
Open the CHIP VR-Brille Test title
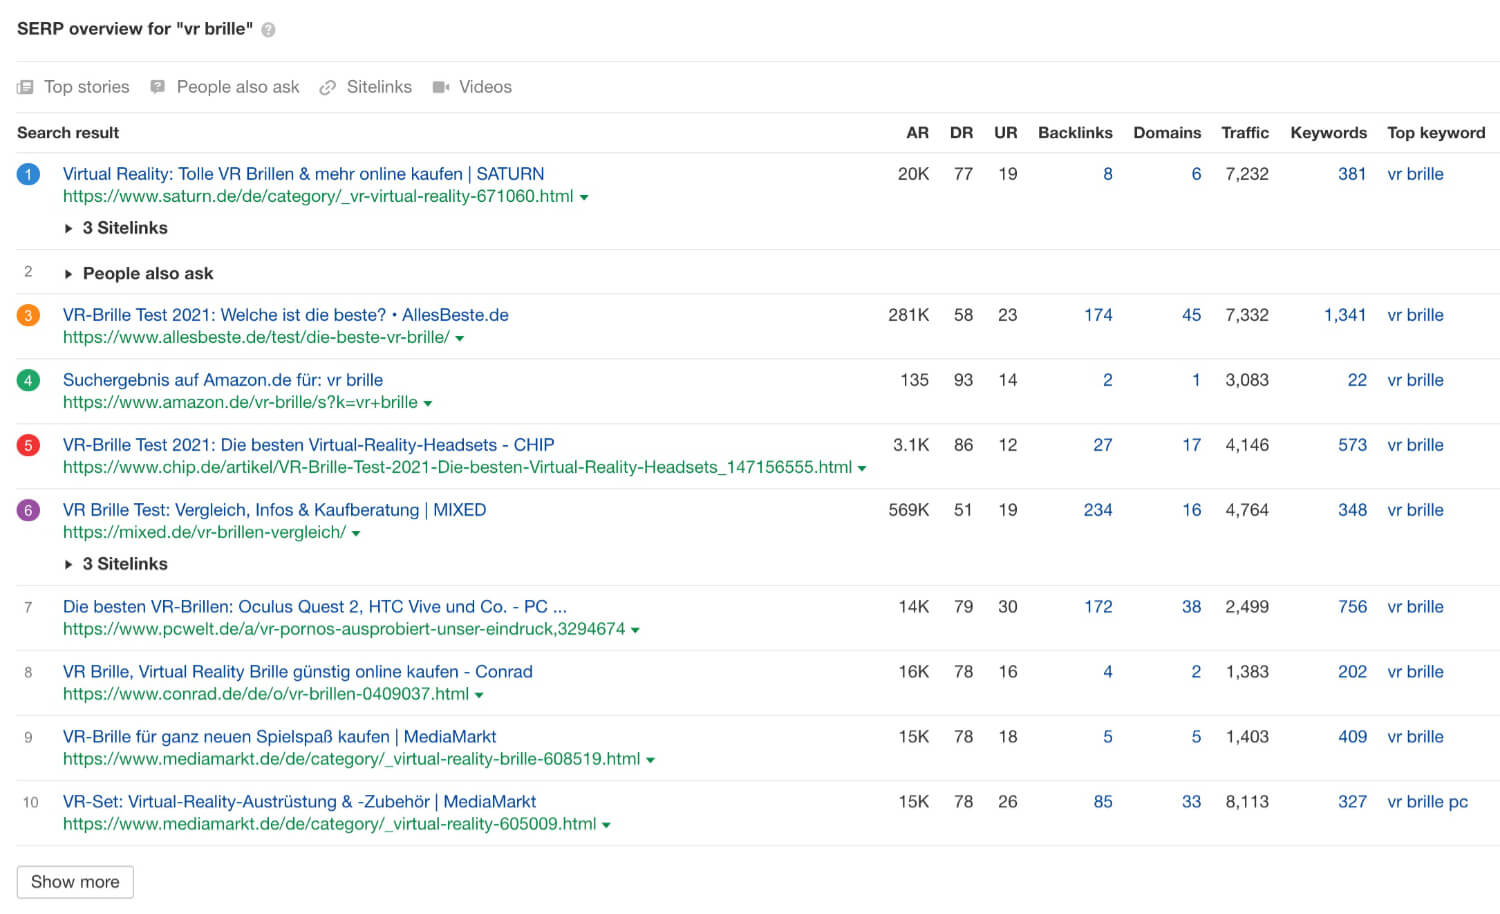click(309, 445)
